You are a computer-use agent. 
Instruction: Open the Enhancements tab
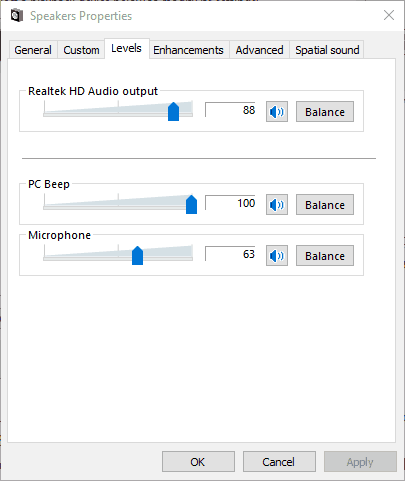coord(188,50)
